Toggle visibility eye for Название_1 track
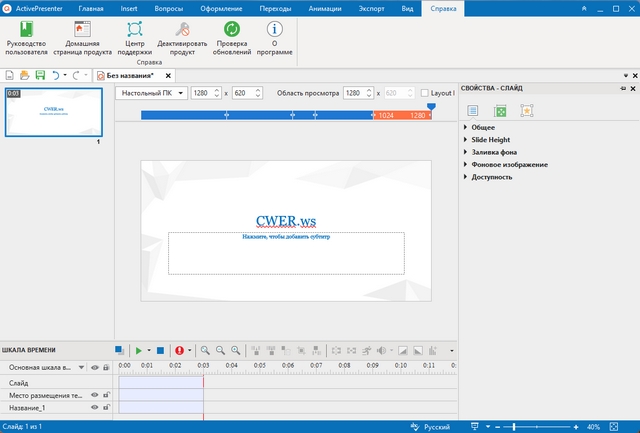The height and width of the screenshot is (433, 640). [95, 408]
